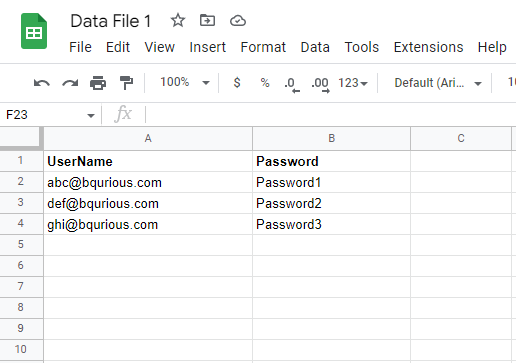The width and height of the screenshot is (516, 363).
Task: Select cell ghi@bqurious.com
Action: click(x=148, y=224)
